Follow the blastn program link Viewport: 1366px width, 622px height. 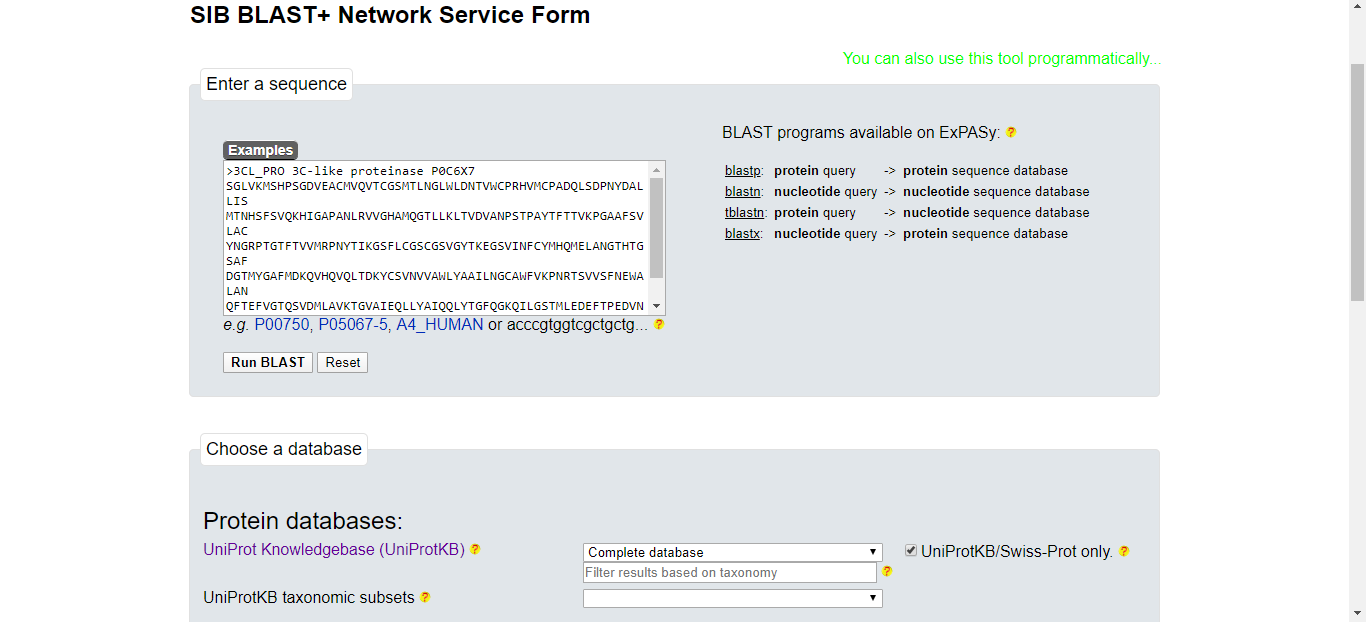tap(744, 192)
